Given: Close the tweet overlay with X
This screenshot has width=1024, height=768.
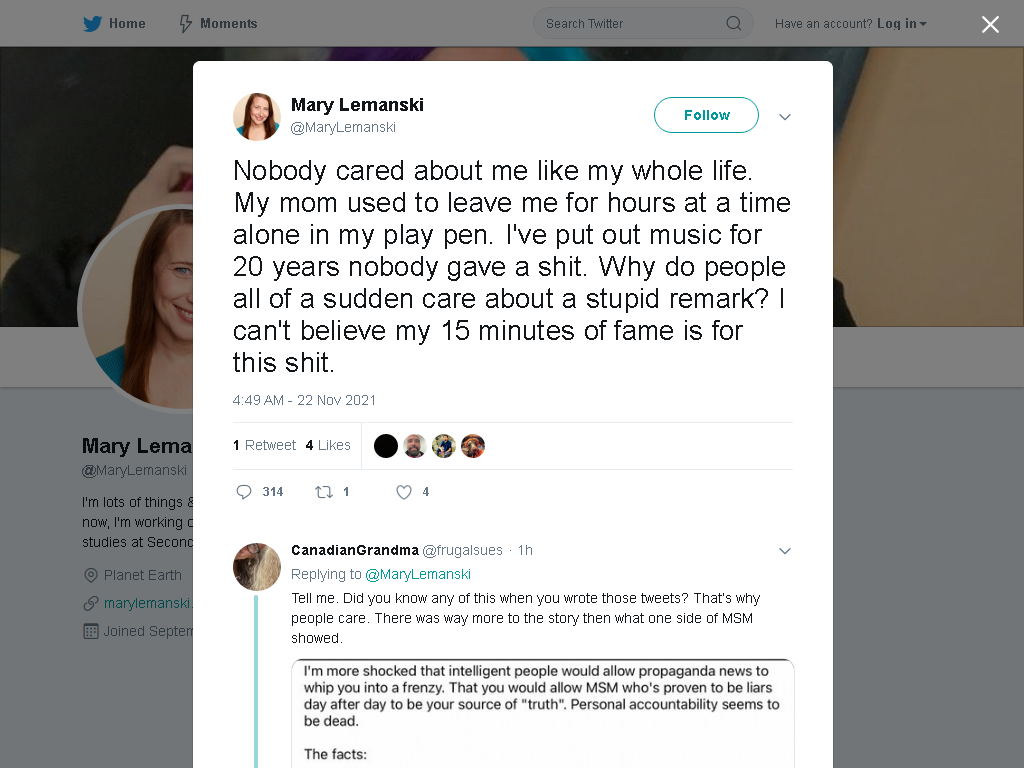Looking at the screenshot, I should click(x=990, y=24).
